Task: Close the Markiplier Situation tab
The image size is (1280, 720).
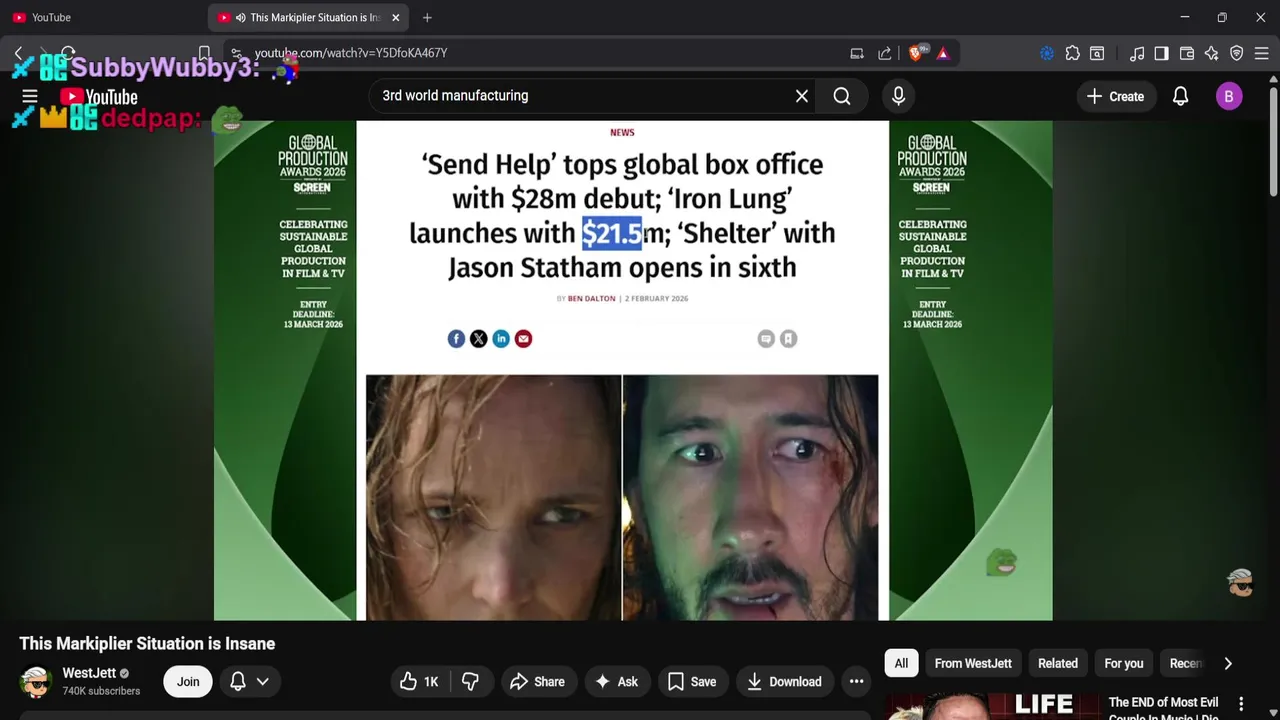Action: [395, 17]
